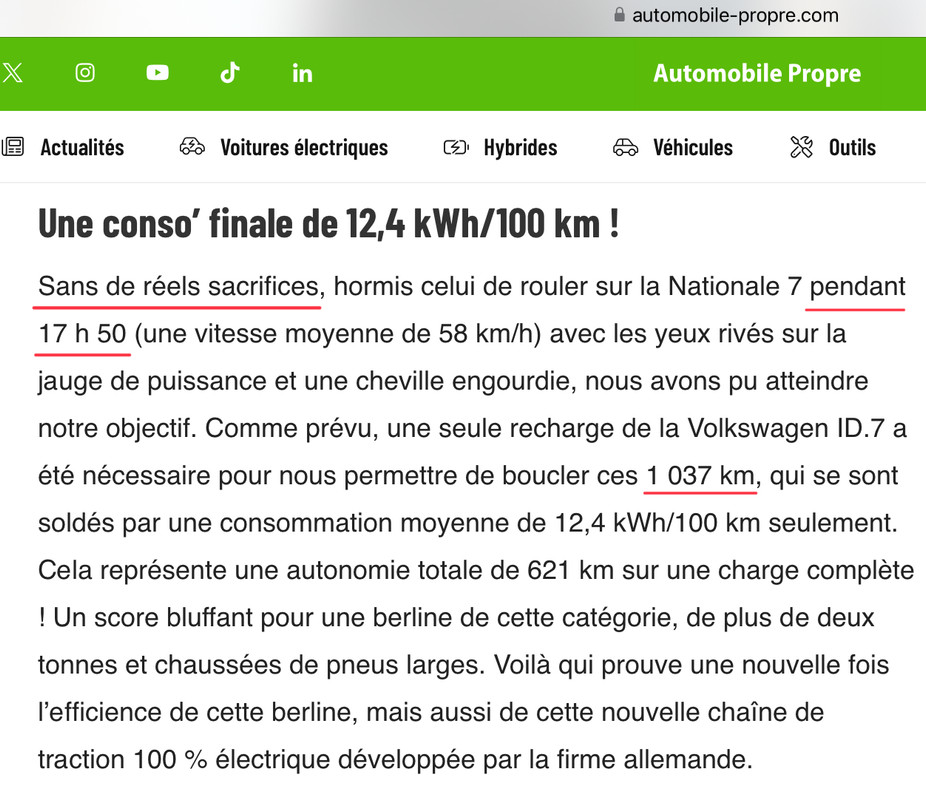Click the battery icon beside Hybrides
Screen dimensions: 926x800
456,147
